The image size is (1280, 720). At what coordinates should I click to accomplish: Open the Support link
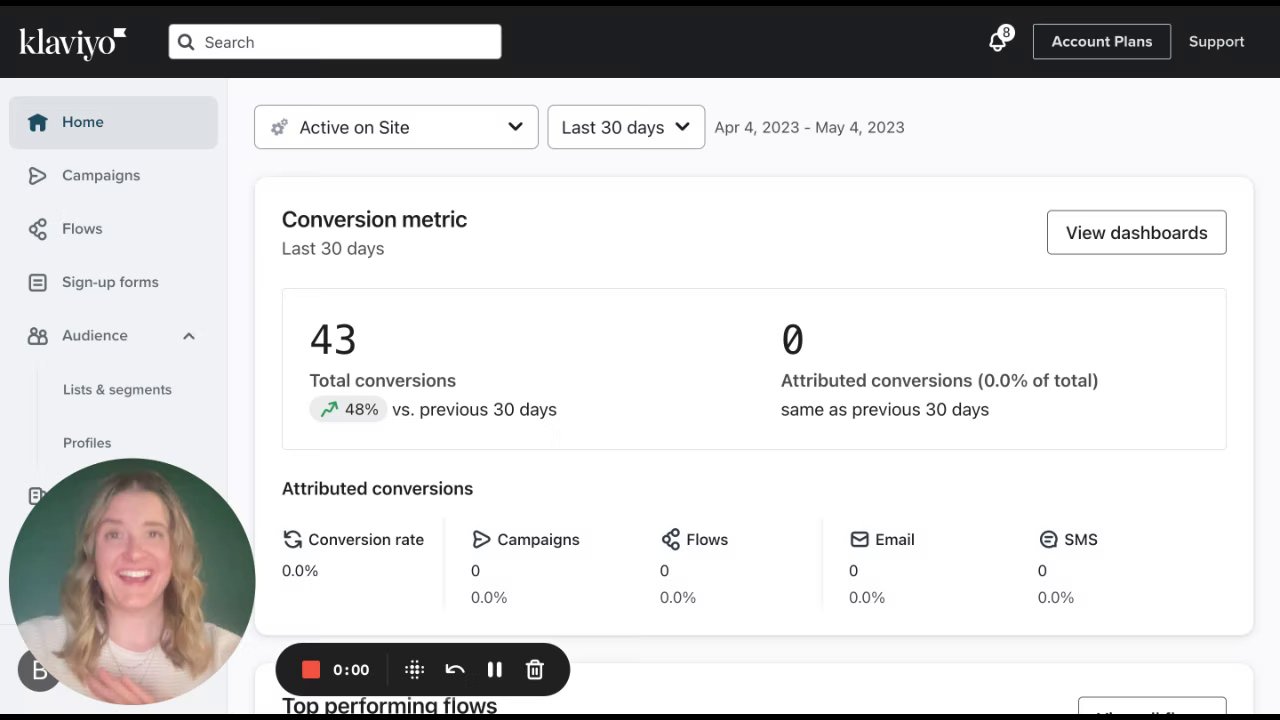1216,42
